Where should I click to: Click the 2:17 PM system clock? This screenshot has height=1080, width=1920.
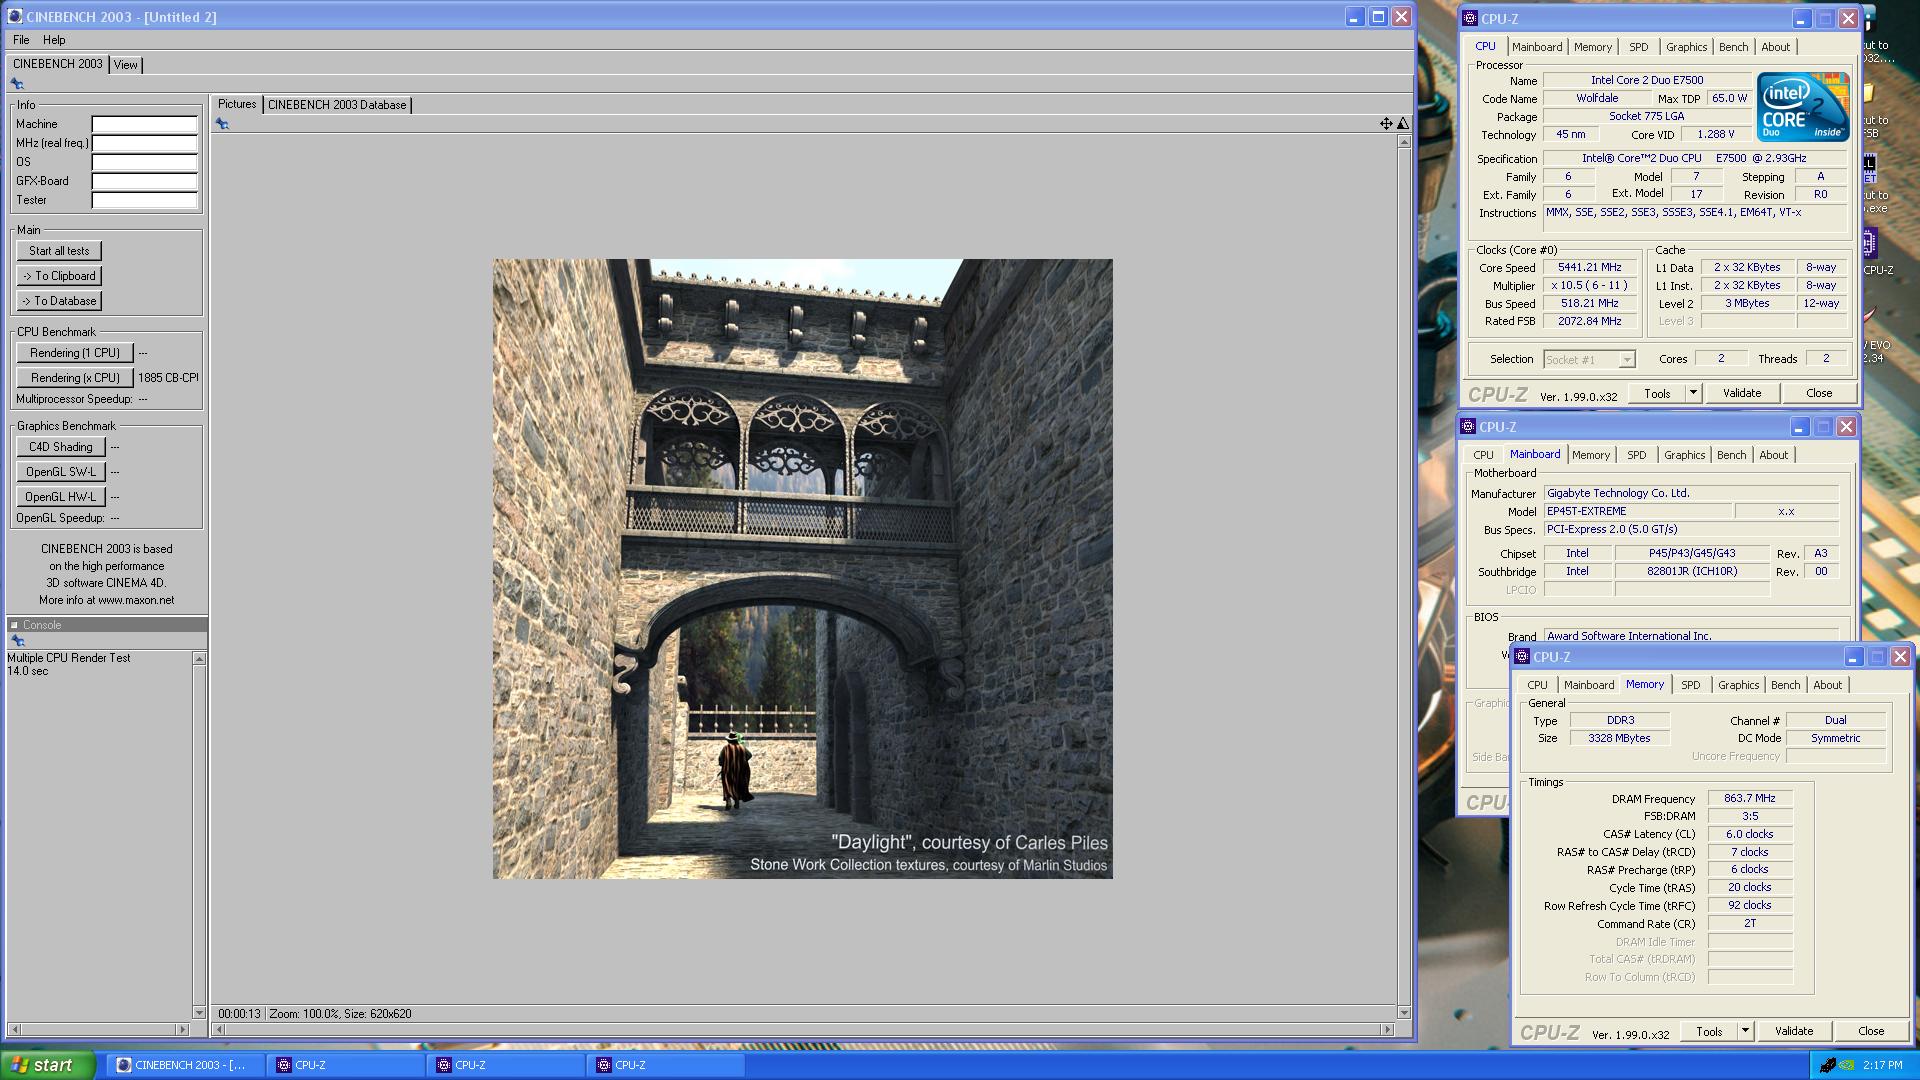tap(1883, 1065)
